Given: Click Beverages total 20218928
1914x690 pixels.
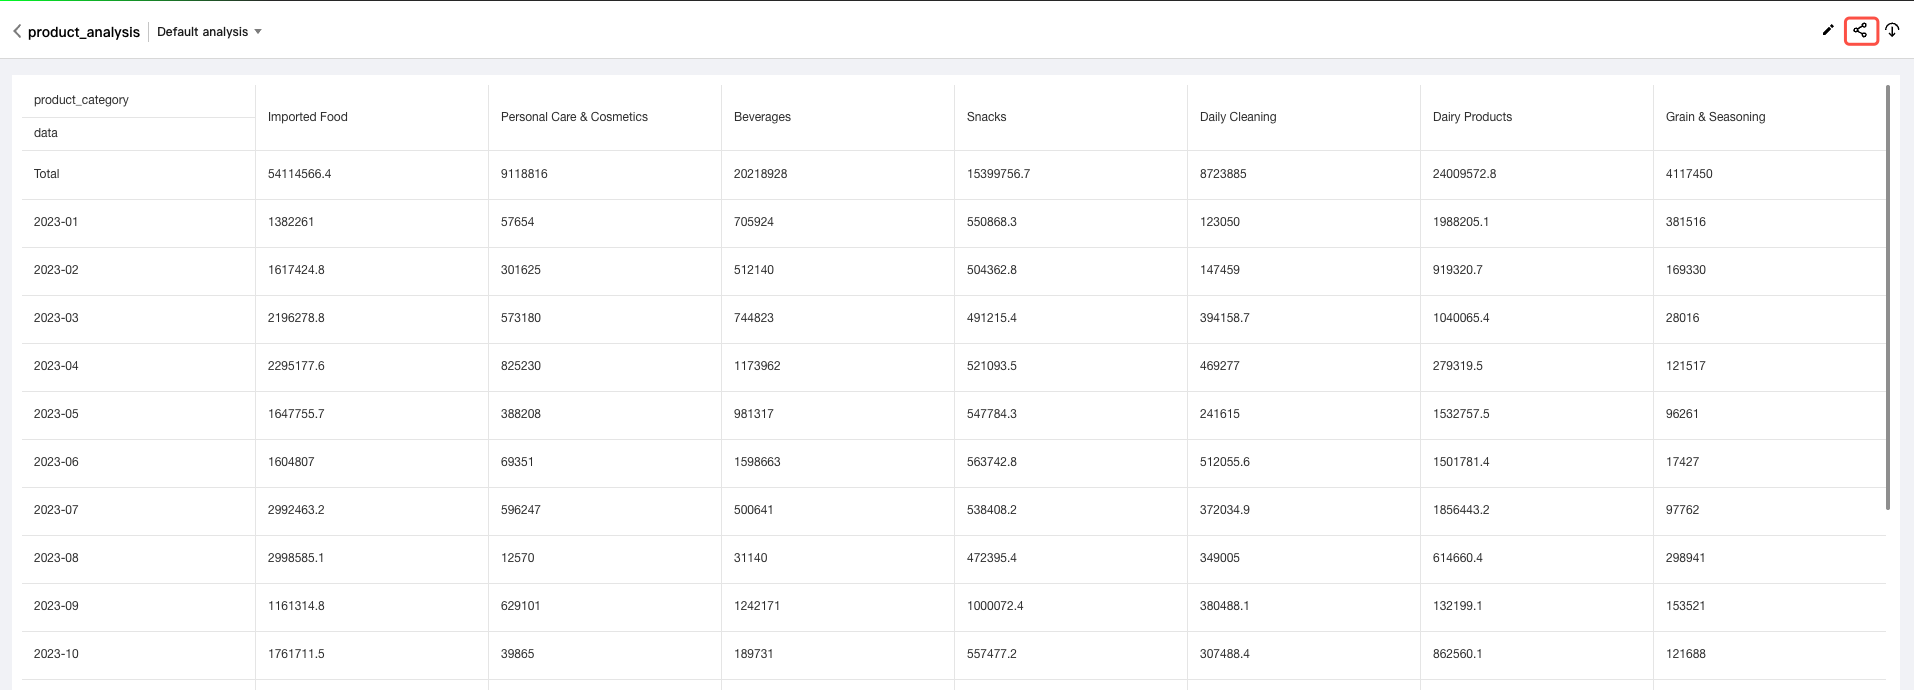Looking at the screenshot, I should pos(760,174).
